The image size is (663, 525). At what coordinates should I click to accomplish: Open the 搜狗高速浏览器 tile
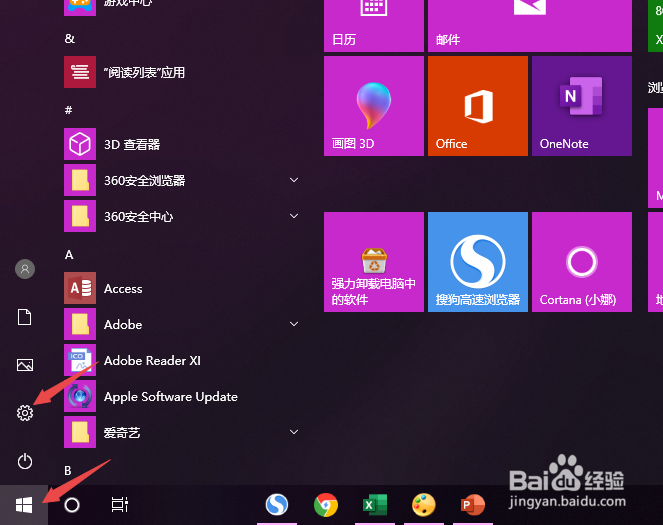pyautogui.click(x=478, y=262)
